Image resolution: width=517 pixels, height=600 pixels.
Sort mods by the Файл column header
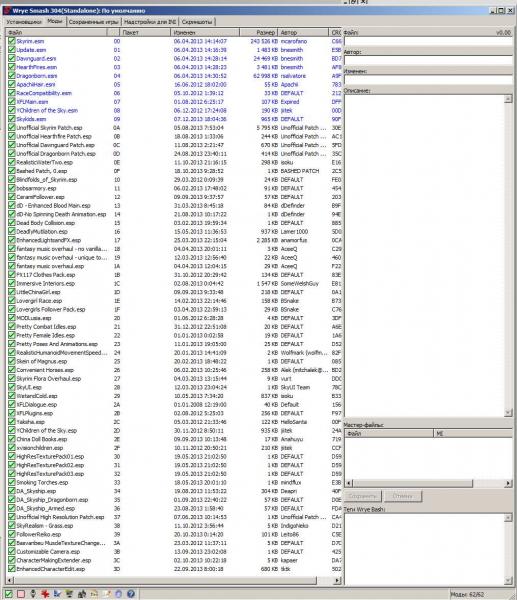pyautogui.click(x=57, y=33)
